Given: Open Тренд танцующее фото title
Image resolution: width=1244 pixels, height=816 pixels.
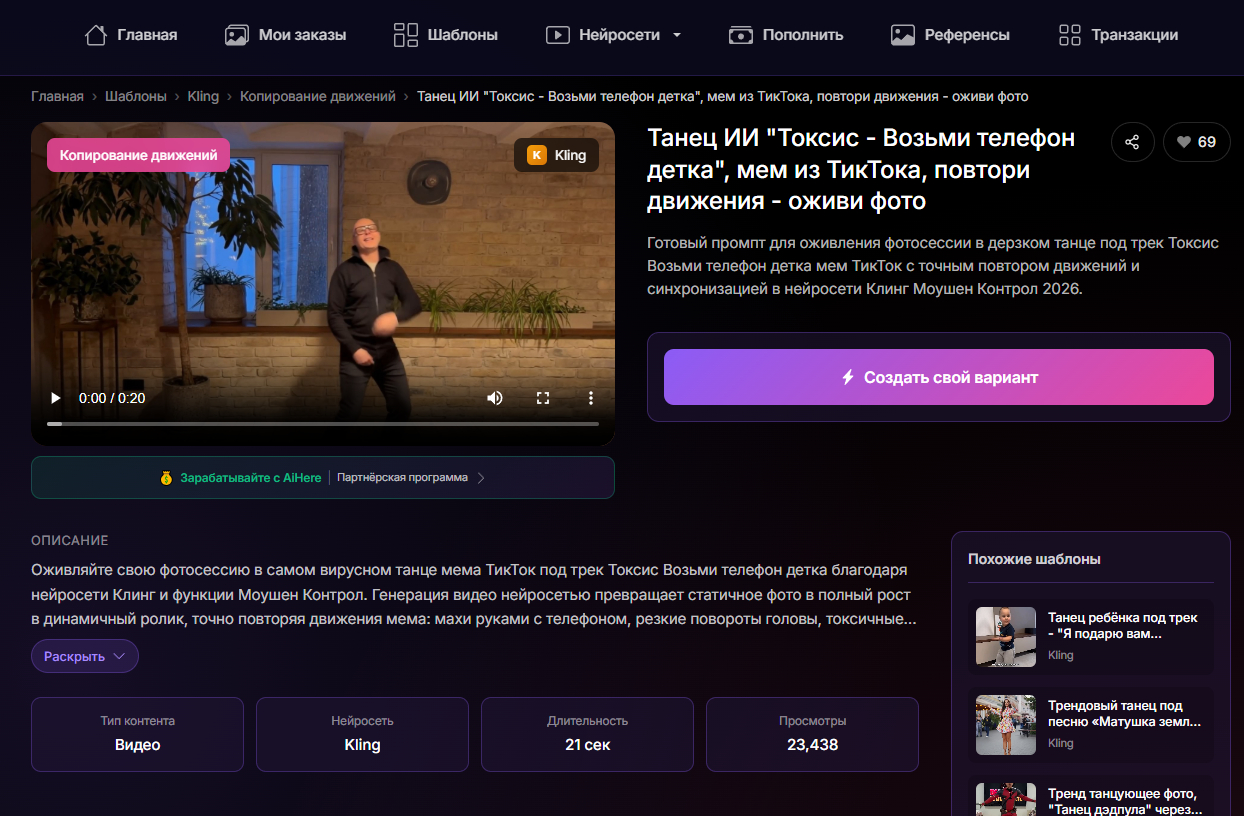Looking at the screenshot, I should click(x=1124, y=801).
